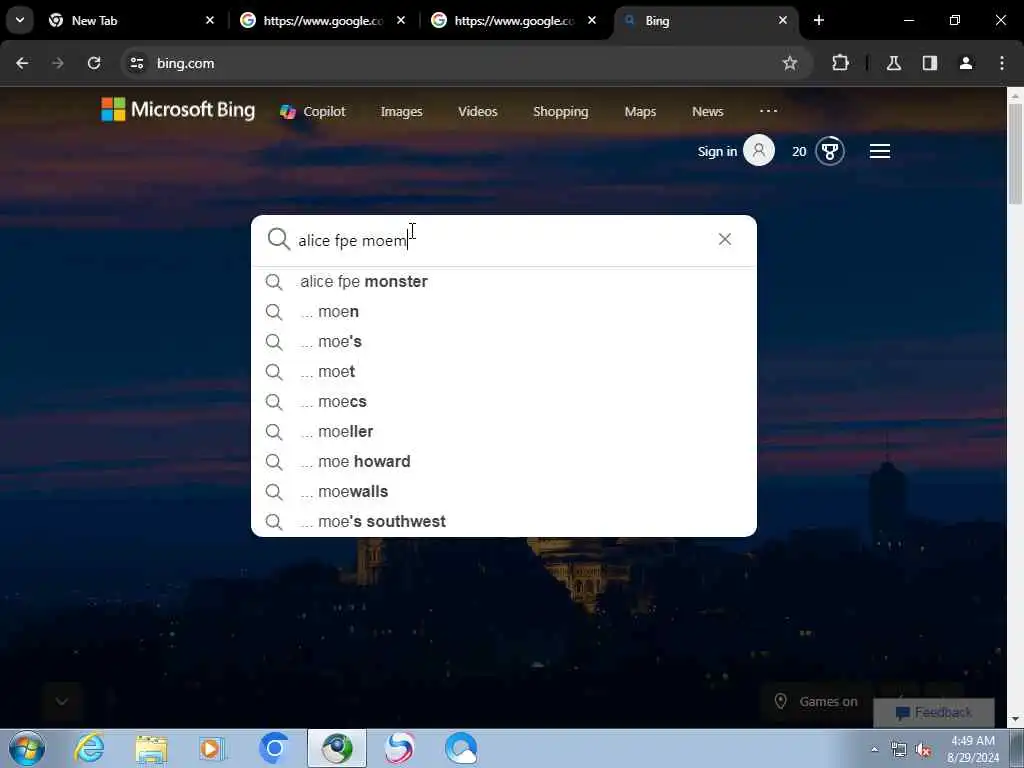Reload the Bing page
This screenshot has width=1024, height=768.
(94, 63)
